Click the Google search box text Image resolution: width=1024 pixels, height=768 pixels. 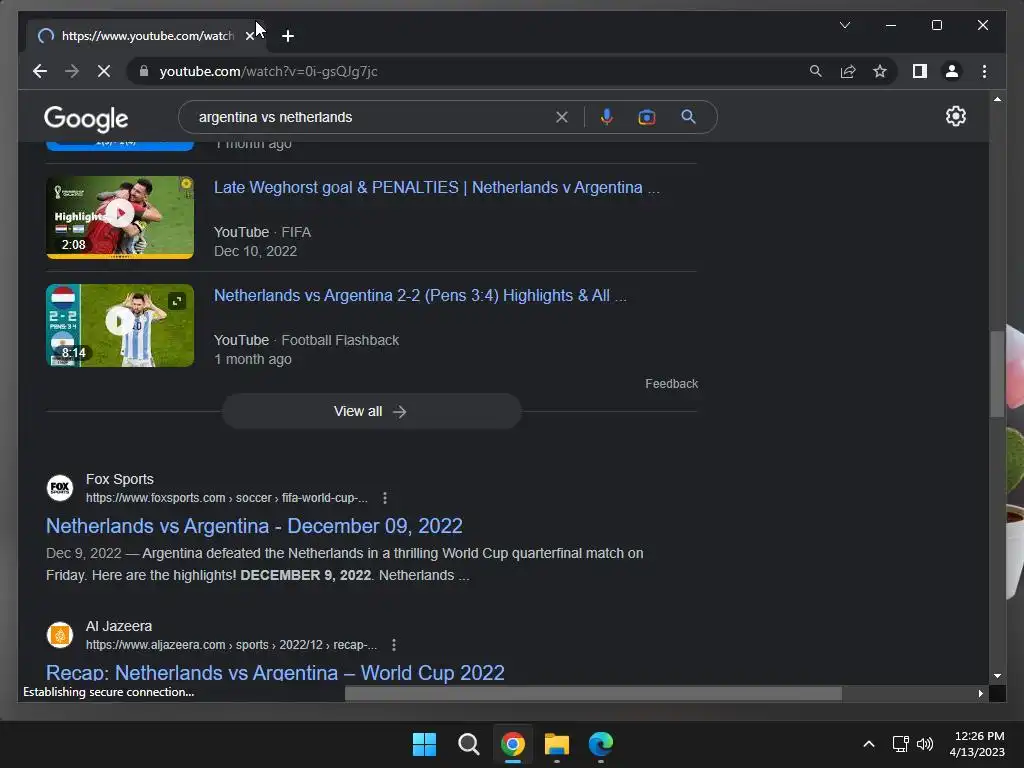click(x=276, y=117)
